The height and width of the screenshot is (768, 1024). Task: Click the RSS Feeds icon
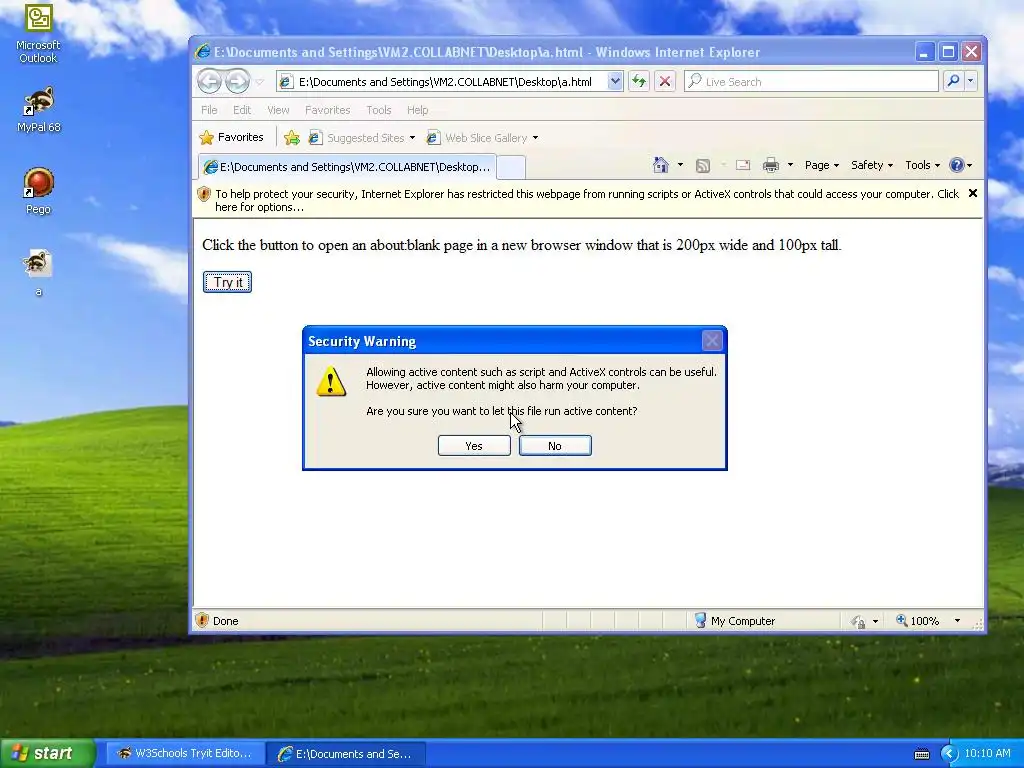pos(703,166)
